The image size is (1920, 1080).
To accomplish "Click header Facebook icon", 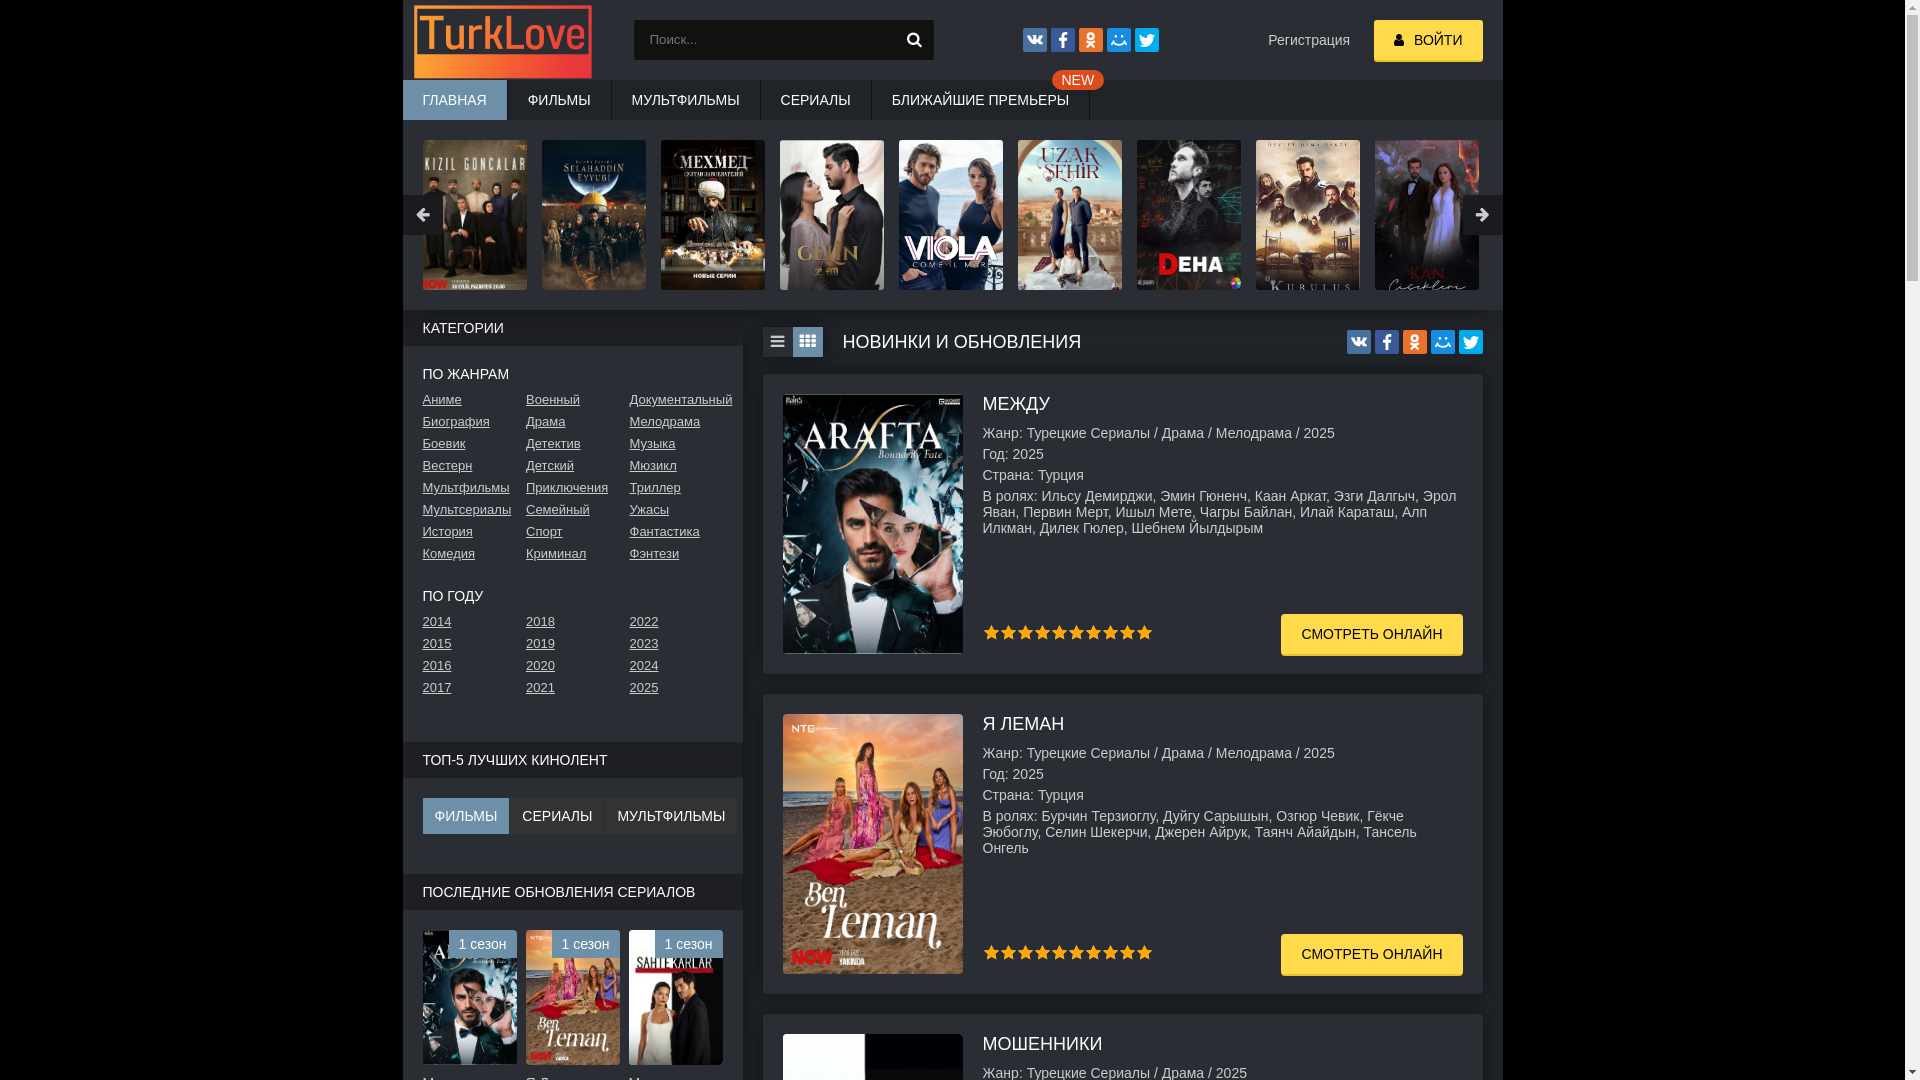I will pos(1062,40).
